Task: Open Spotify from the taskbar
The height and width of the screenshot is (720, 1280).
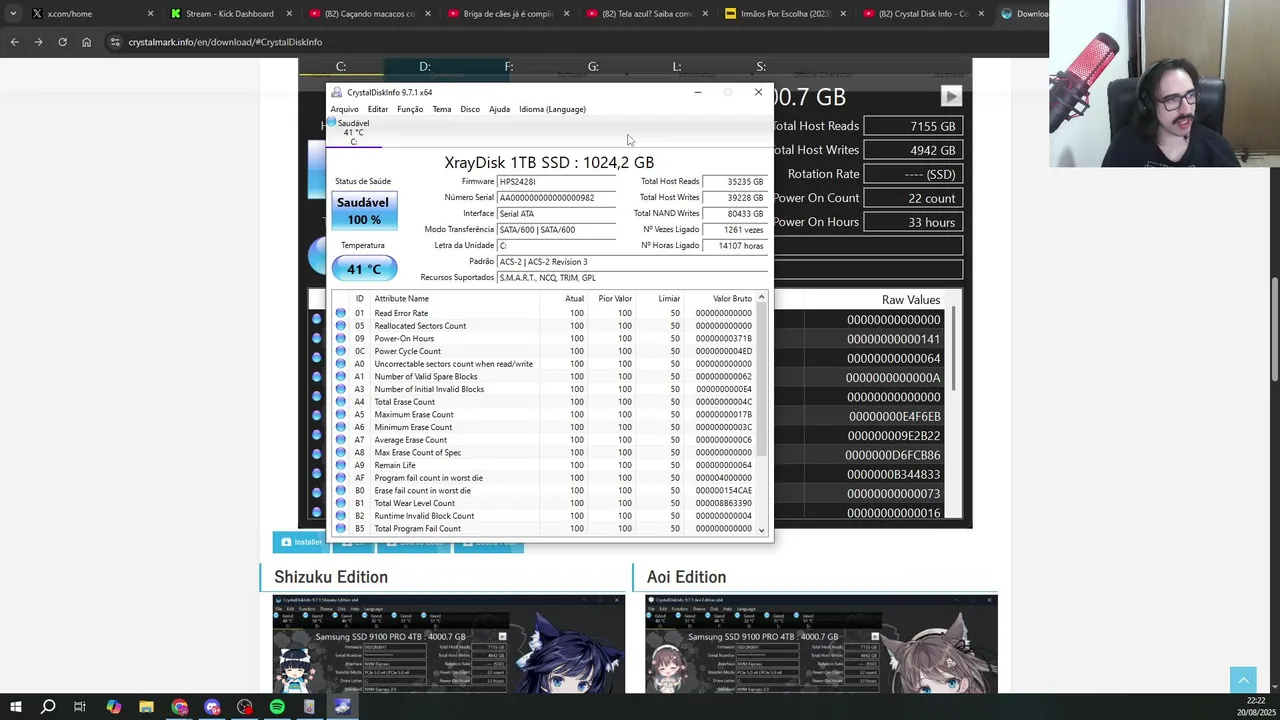Action: tap(277, 707)
